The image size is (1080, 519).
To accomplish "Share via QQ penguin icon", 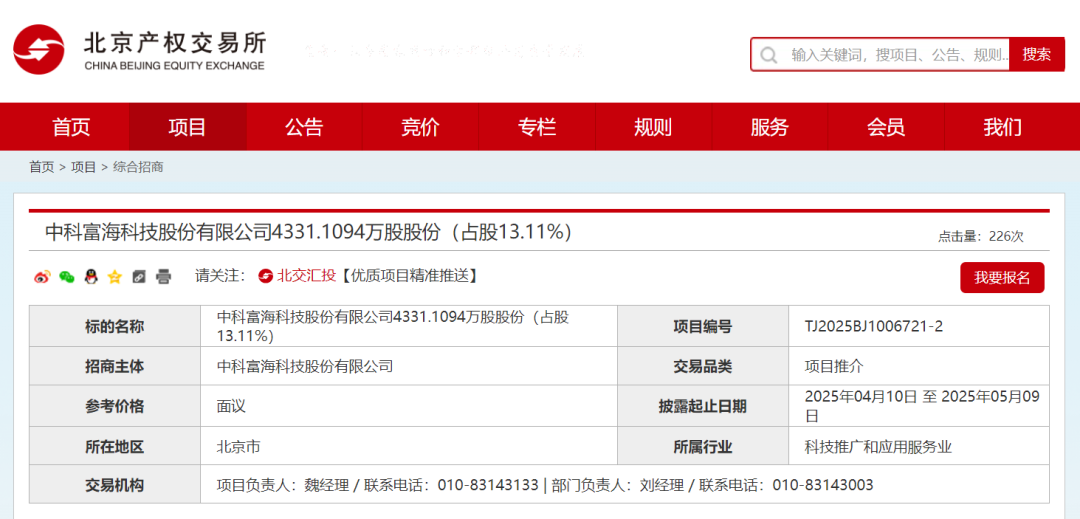I will (90, 277).
